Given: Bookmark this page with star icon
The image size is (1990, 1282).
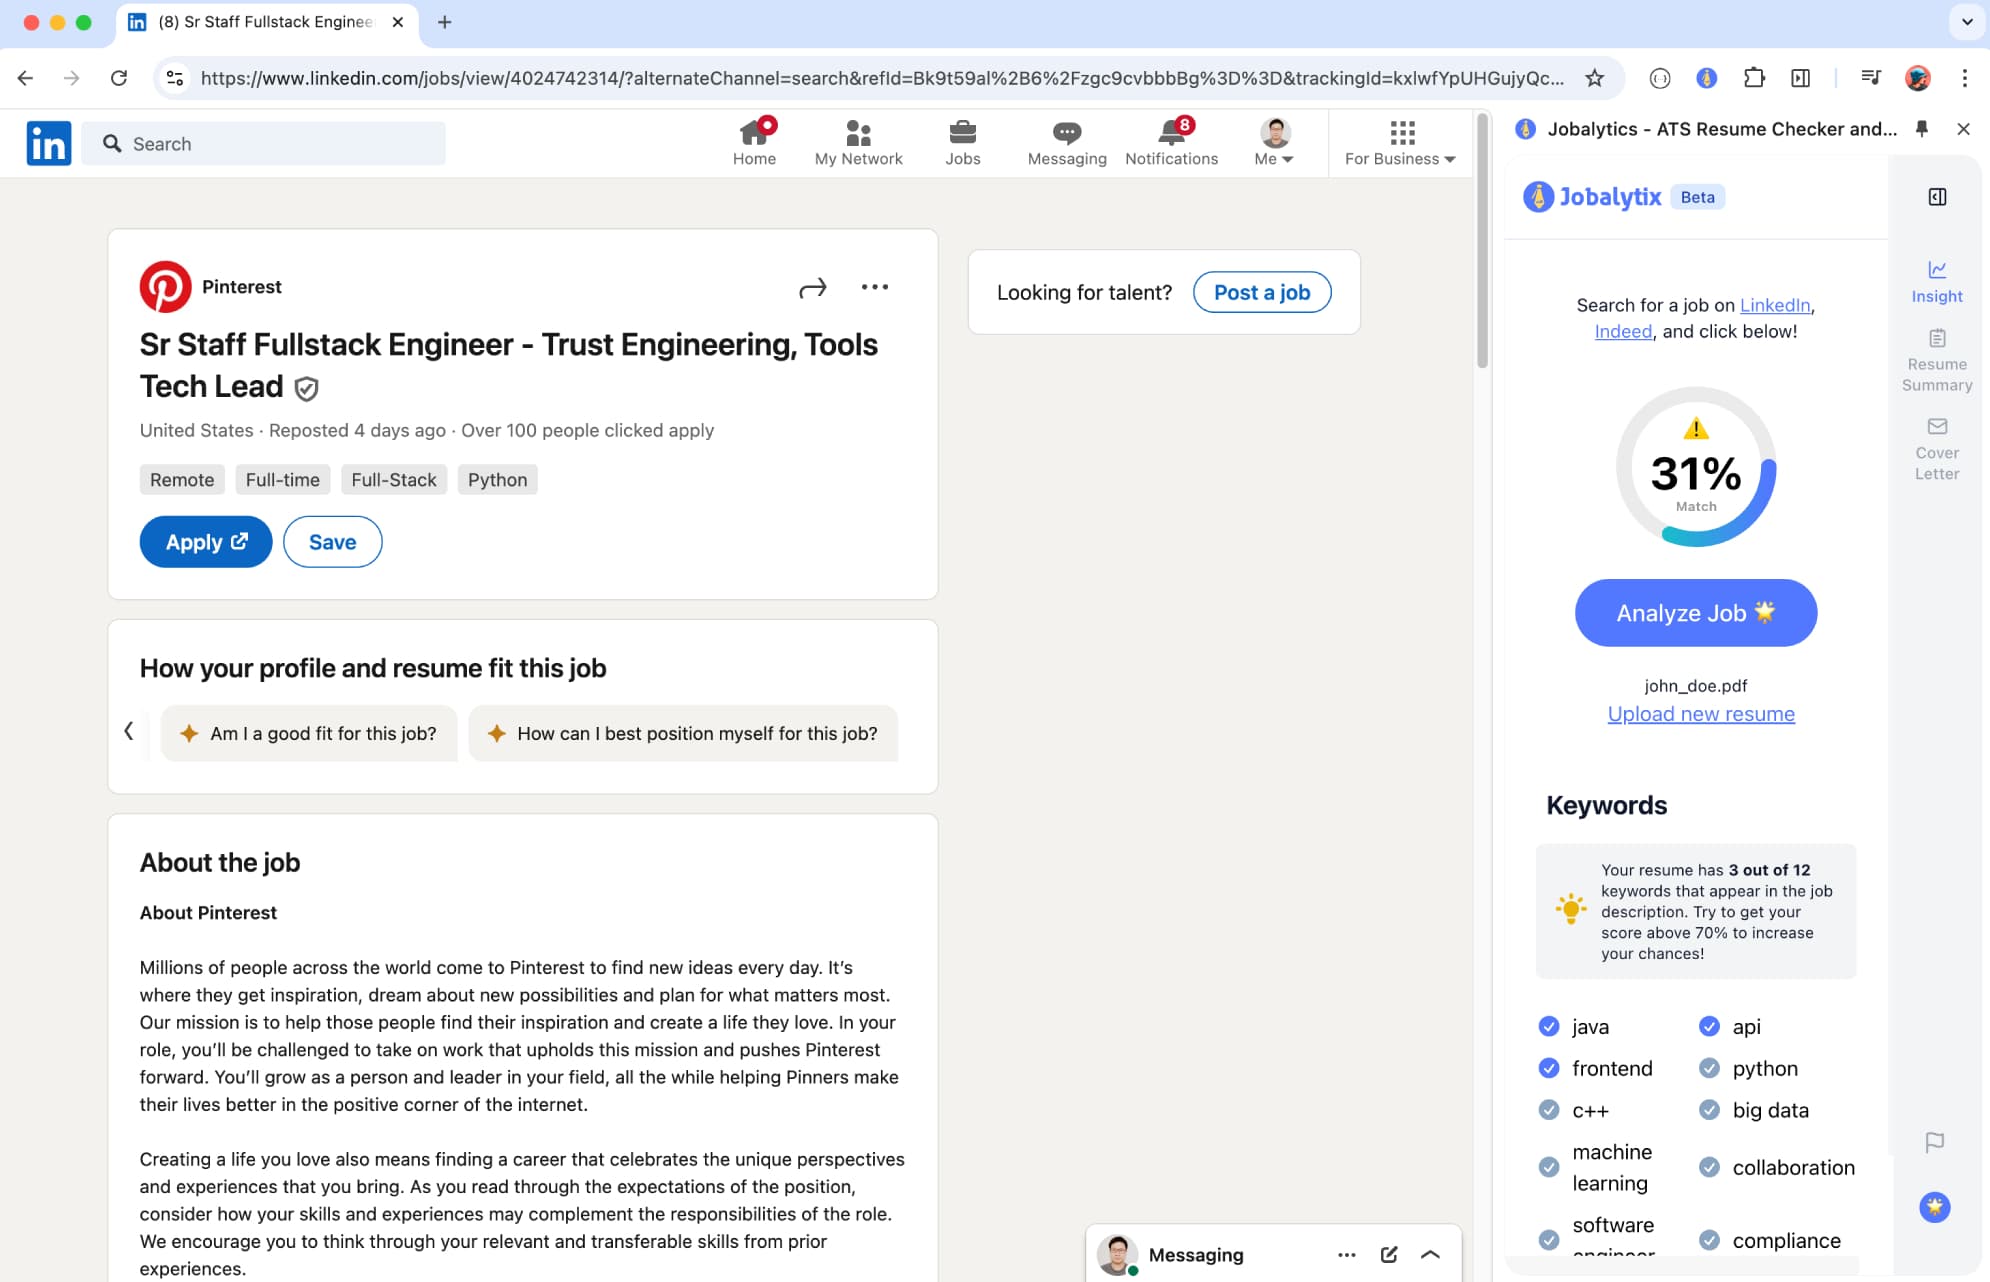Looking at the screenshot, I should click(x=1594, y=78).
